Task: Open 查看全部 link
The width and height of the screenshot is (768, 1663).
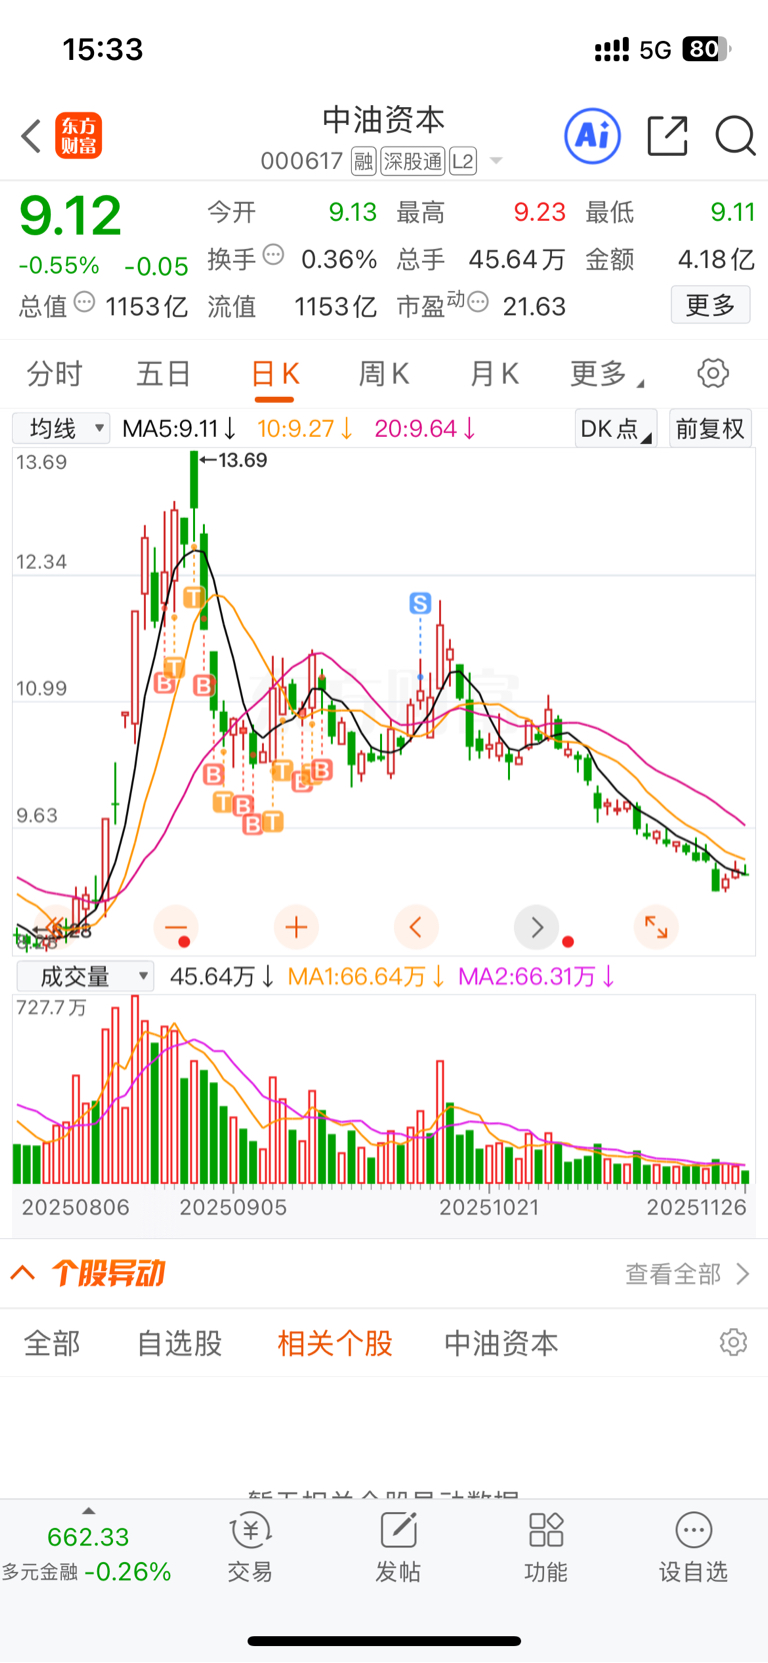Action: tap(687, 1273)
